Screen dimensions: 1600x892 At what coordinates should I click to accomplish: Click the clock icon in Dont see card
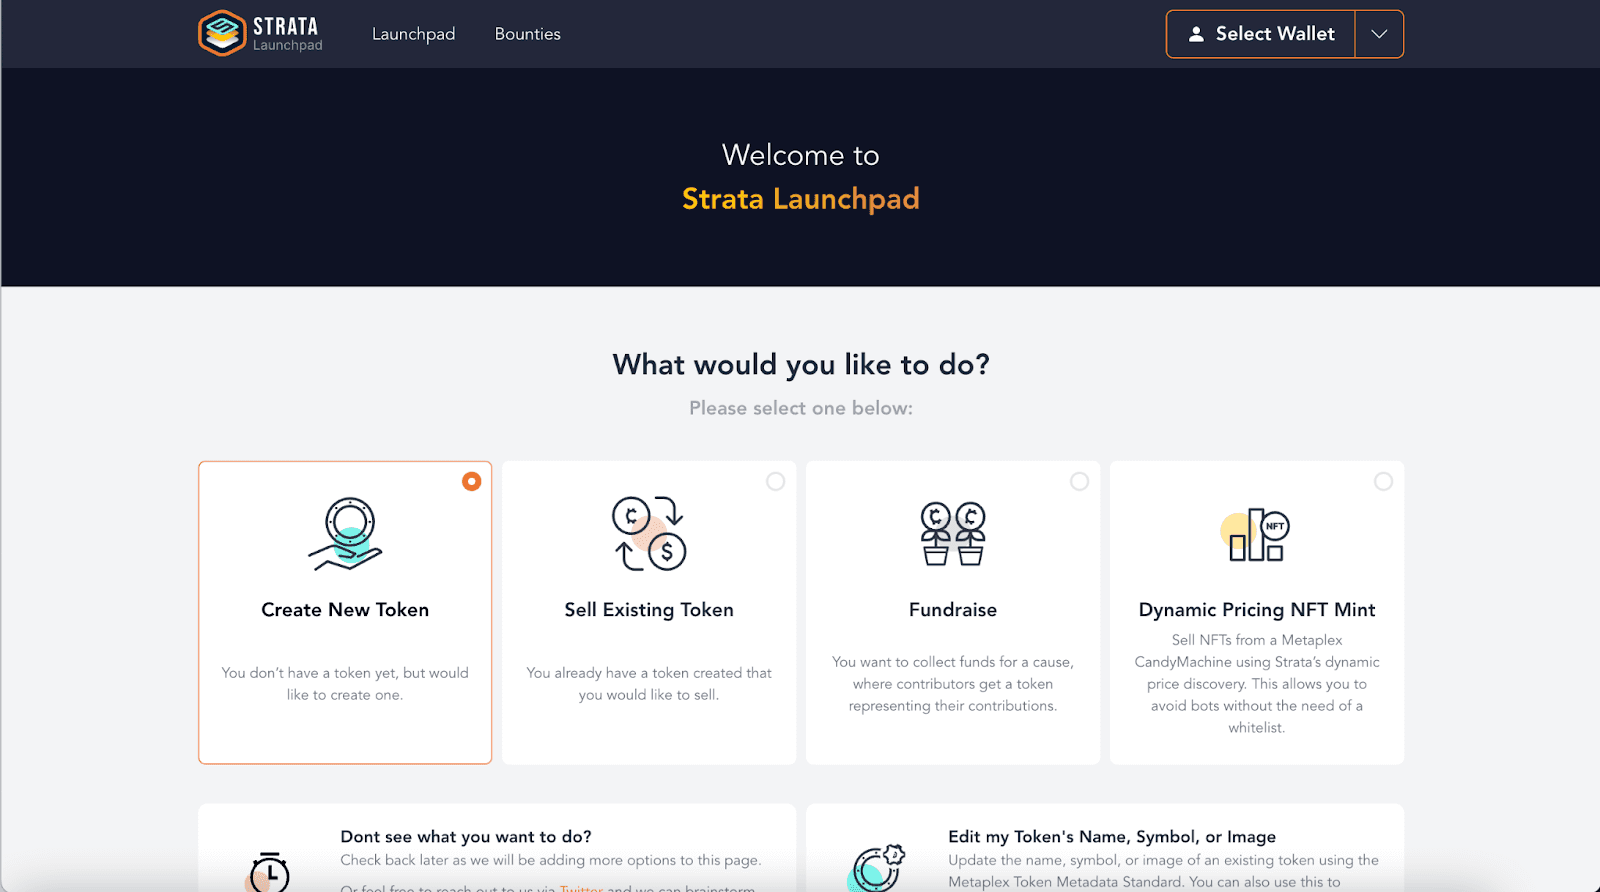(x=269, y=871)
